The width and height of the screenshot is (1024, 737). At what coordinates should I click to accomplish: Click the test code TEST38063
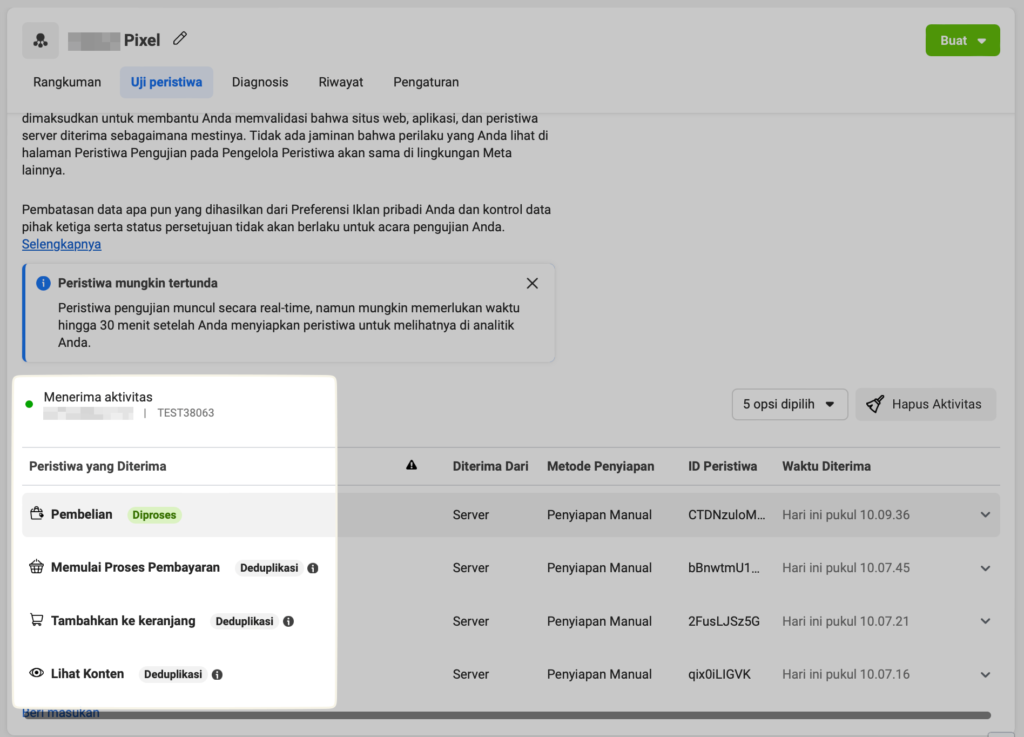click(x=185, y=413)
